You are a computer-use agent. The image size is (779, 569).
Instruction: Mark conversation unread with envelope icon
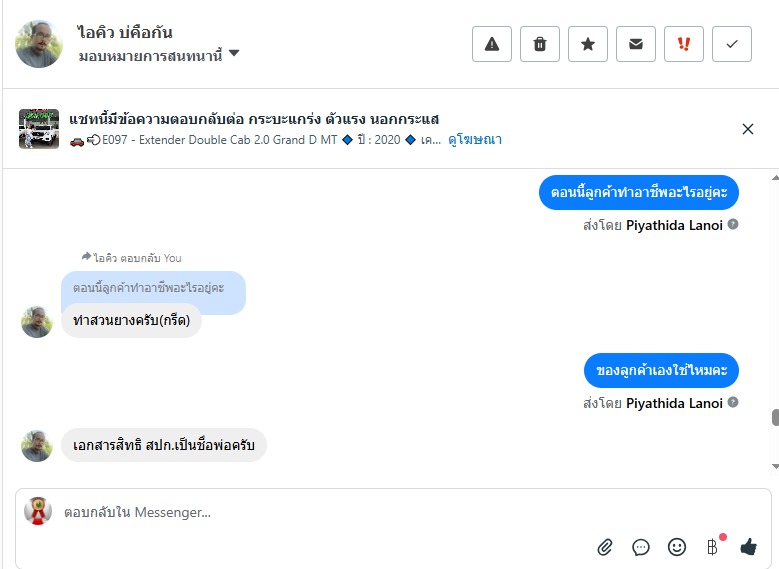[636, 44]
